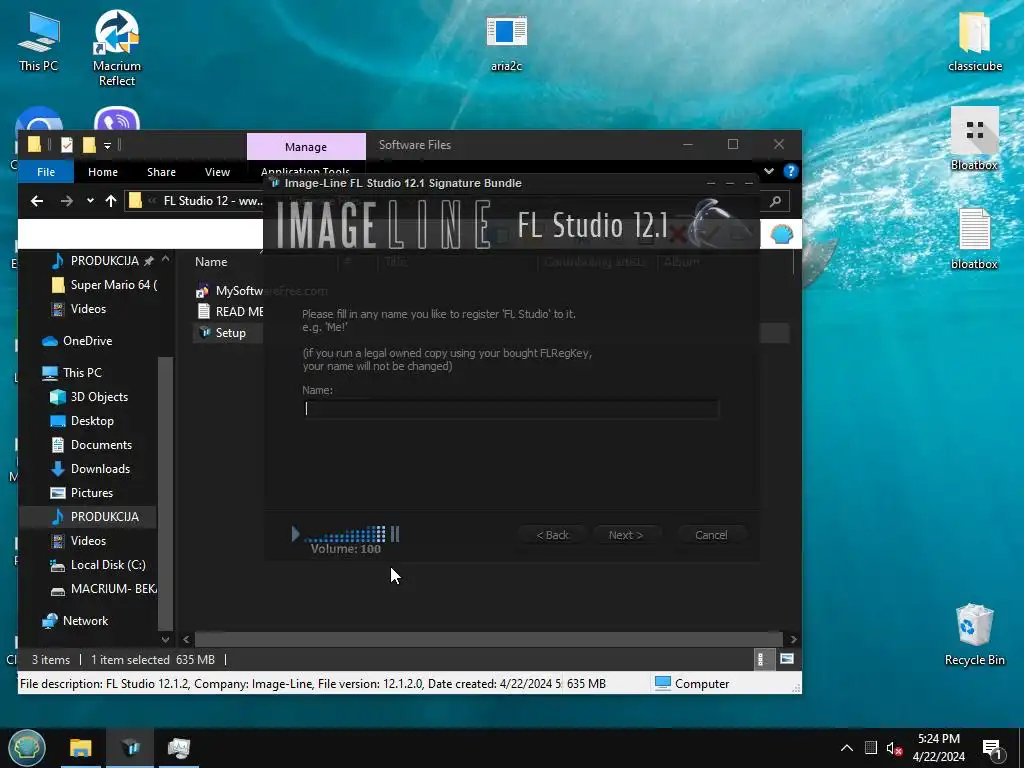Viewport: 1024px width, 768px height.
Task: Go up one folder level
Action: point(110,201)
